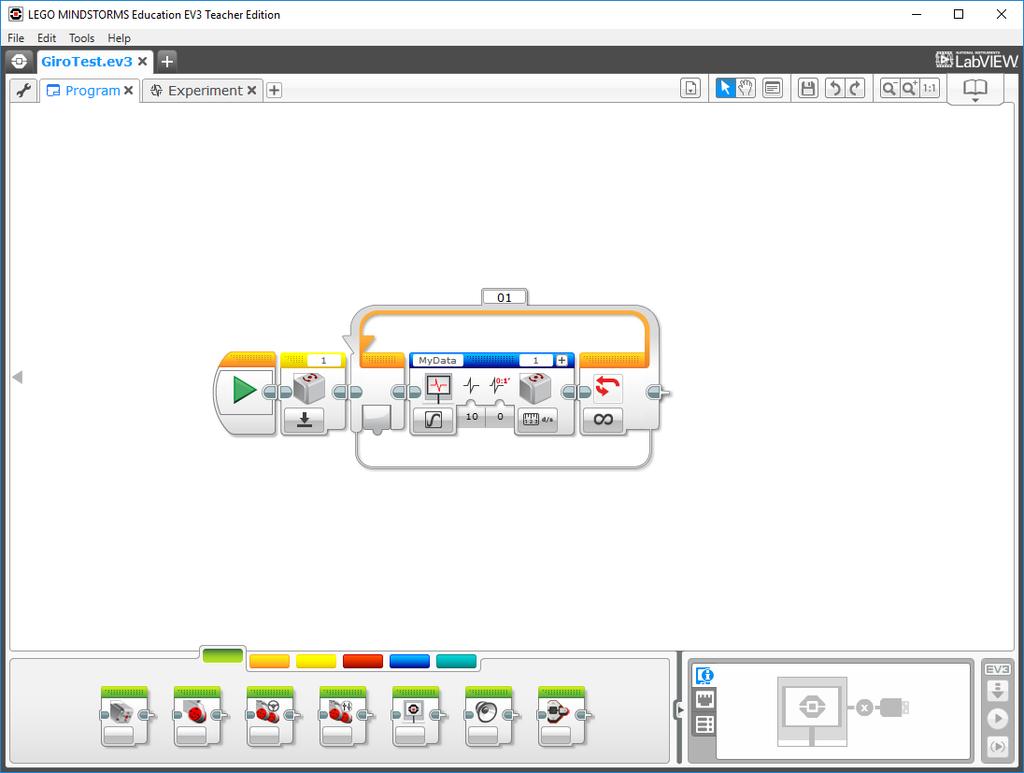Pick the Move Tank block
Screen dimensions: 1024x773
click(344, 716)
